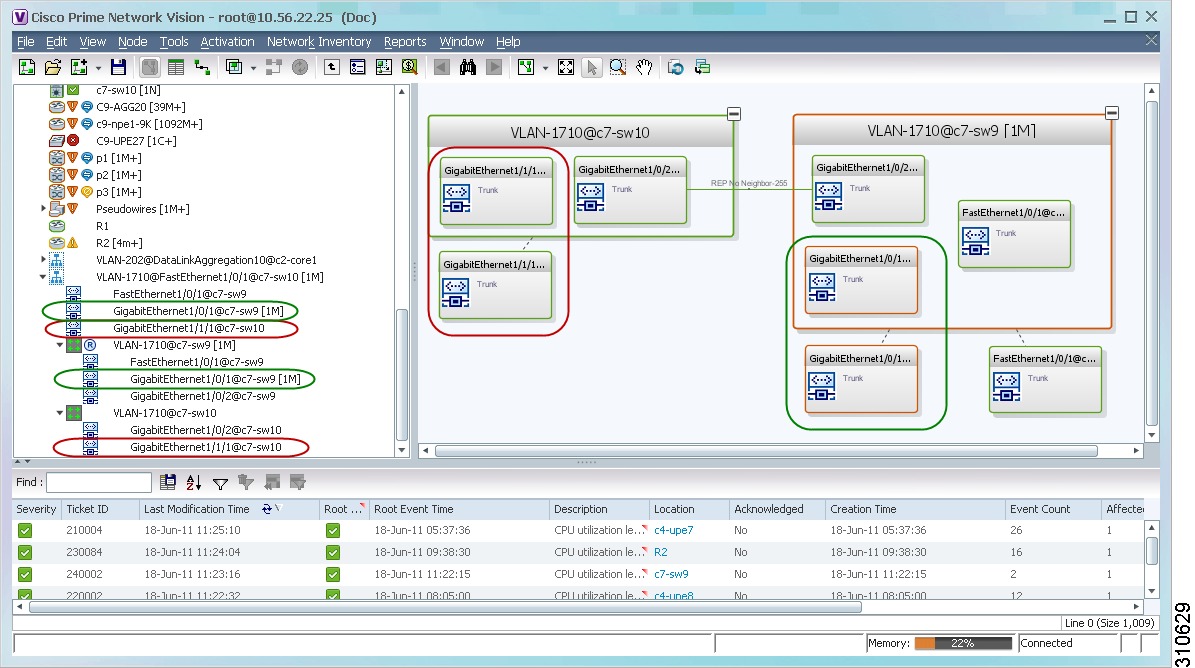Click the binoculars Find icon
Screen dimensions: 1195x668
coord(468,68)
